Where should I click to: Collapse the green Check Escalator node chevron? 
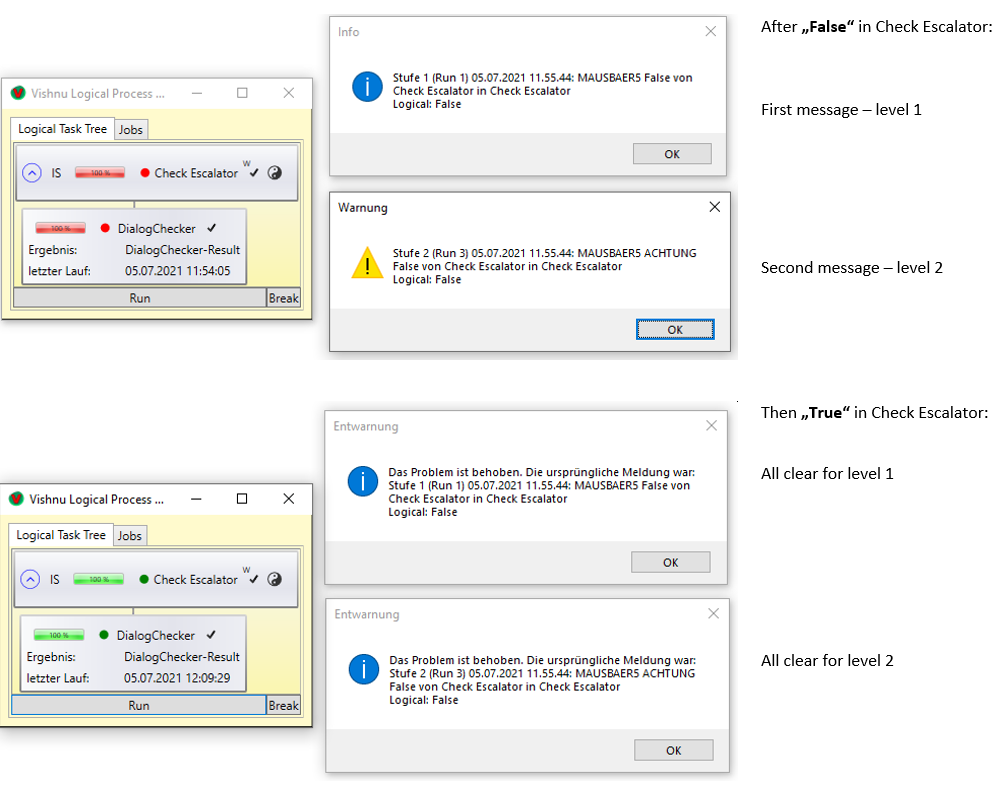(31, 579)
